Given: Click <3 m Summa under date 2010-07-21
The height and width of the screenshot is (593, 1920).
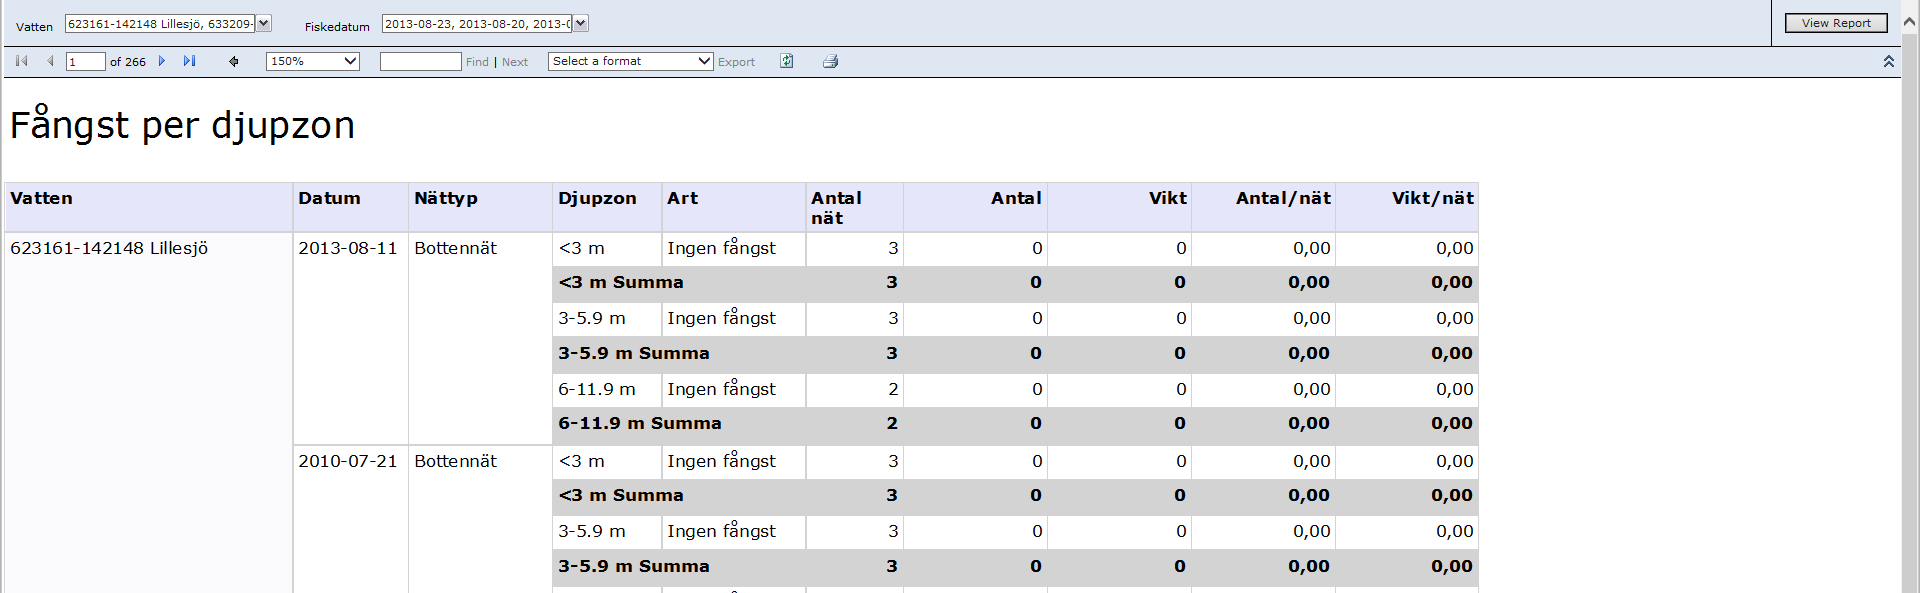Looking at the screenshot, I should [x=621, y=496].
